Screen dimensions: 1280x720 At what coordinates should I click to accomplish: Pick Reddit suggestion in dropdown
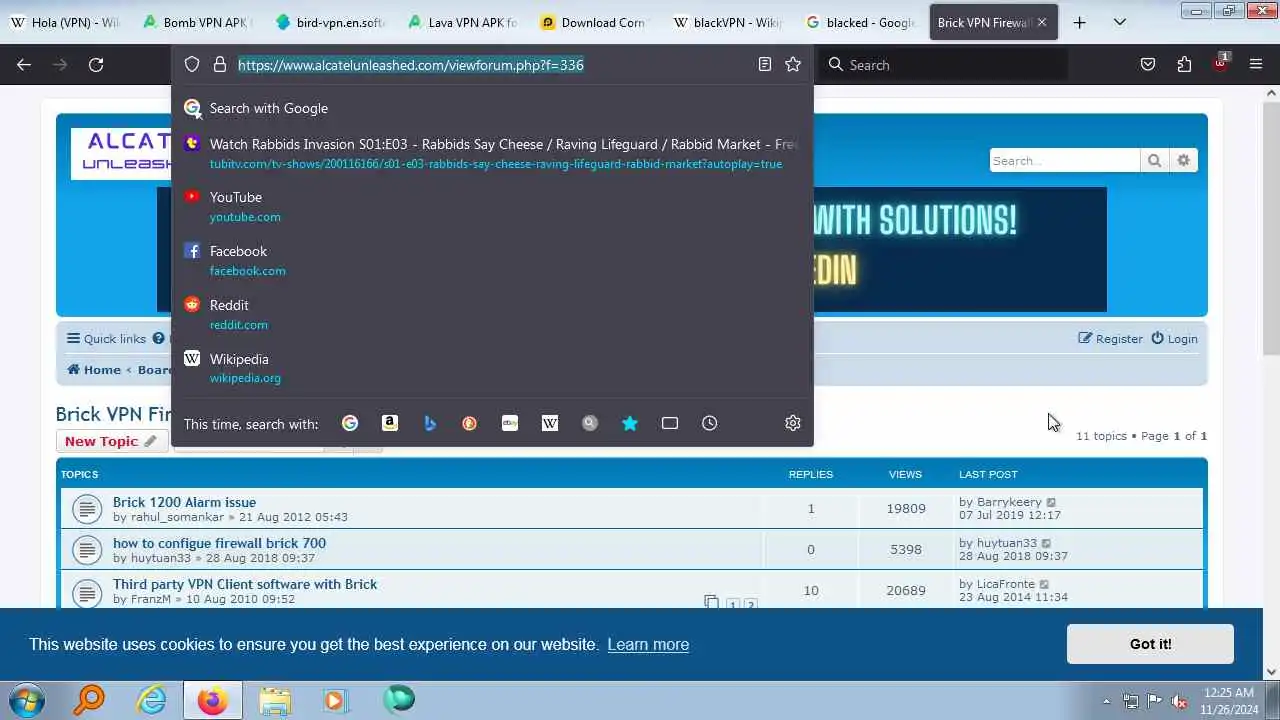coord(492,314)
